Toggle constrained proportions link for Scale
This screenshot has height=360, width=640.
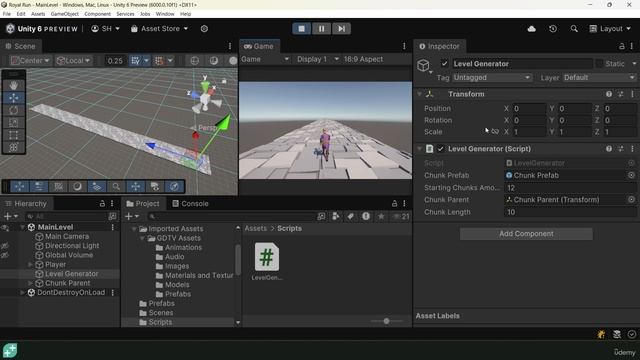point(495,131)
